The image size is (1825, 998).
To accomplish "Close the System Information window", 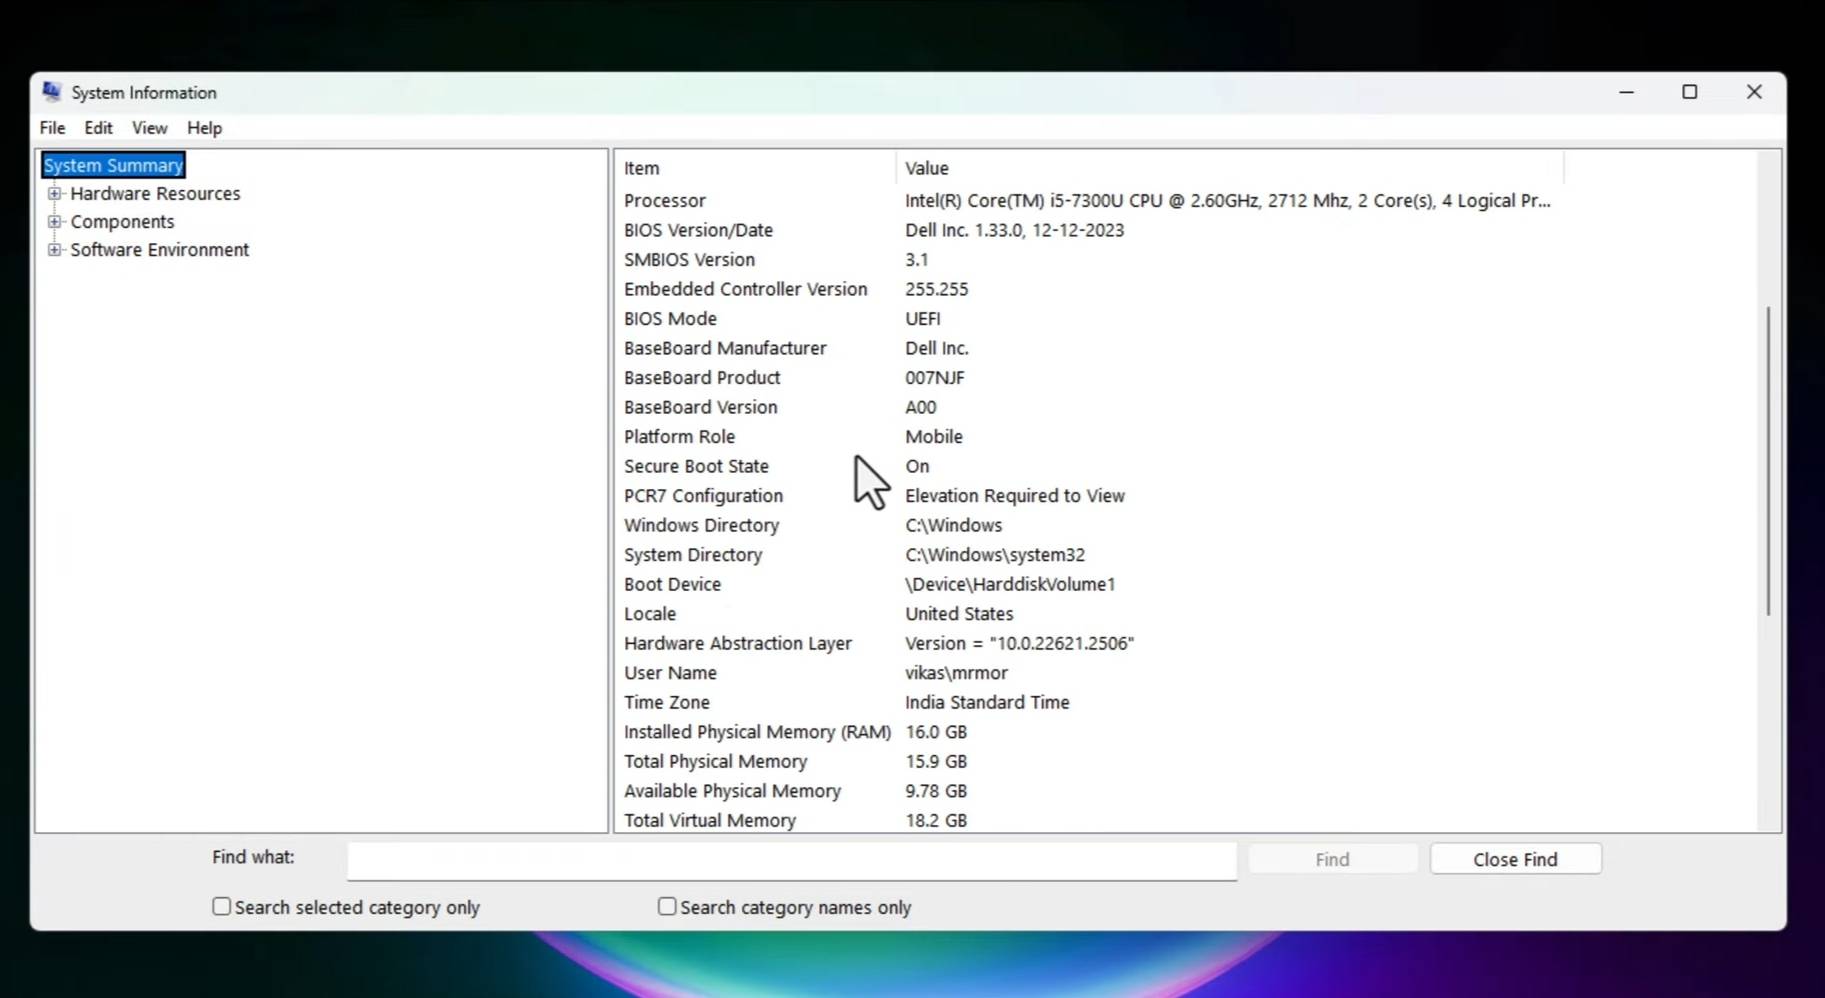I will [1754, 92].
